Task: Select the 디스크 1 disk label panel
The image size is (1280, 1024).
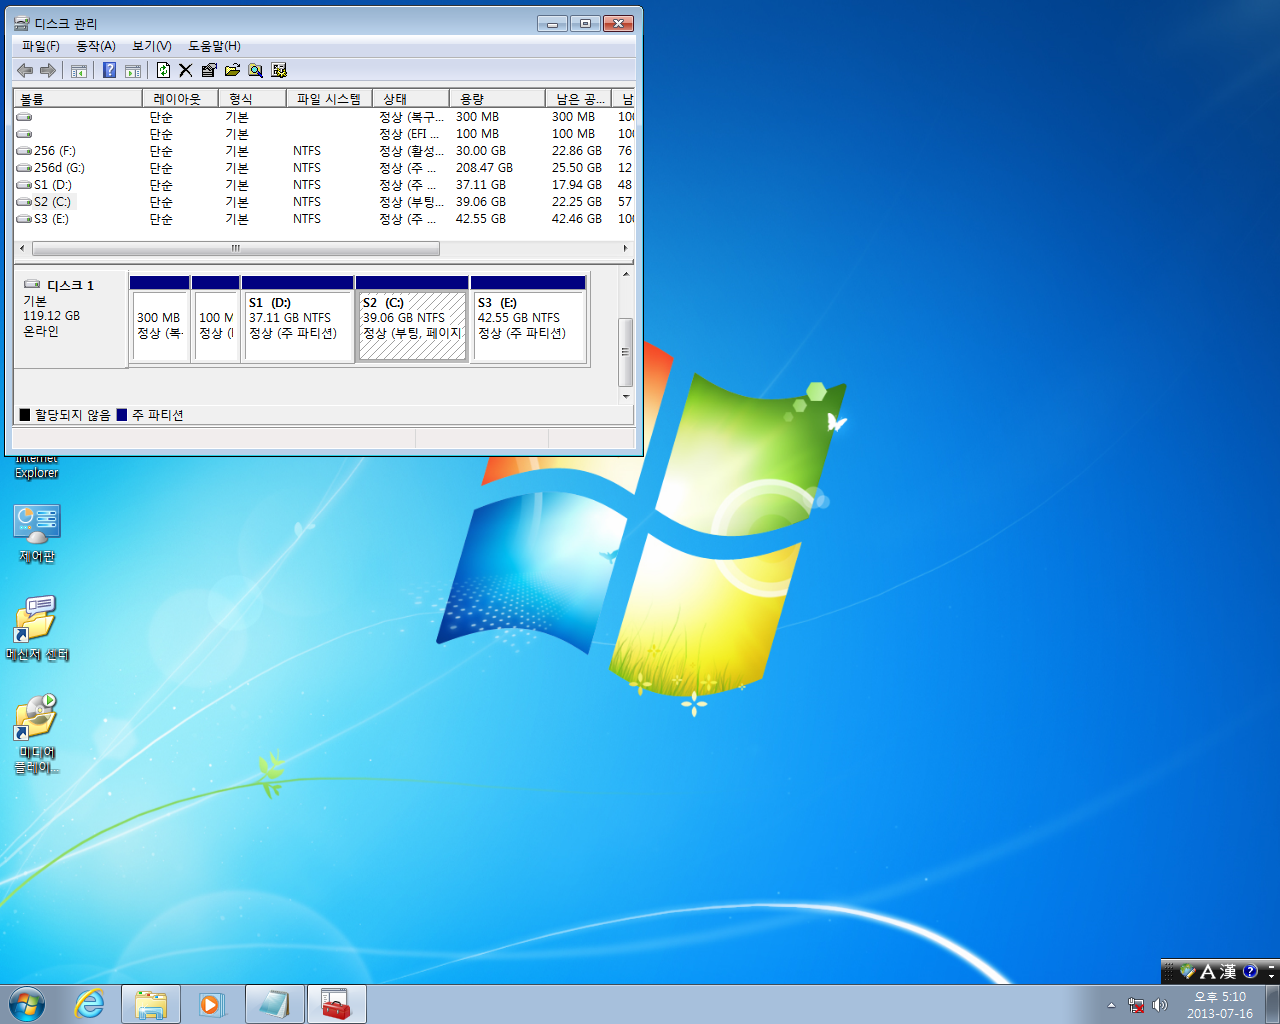Action: coord(70,318)
